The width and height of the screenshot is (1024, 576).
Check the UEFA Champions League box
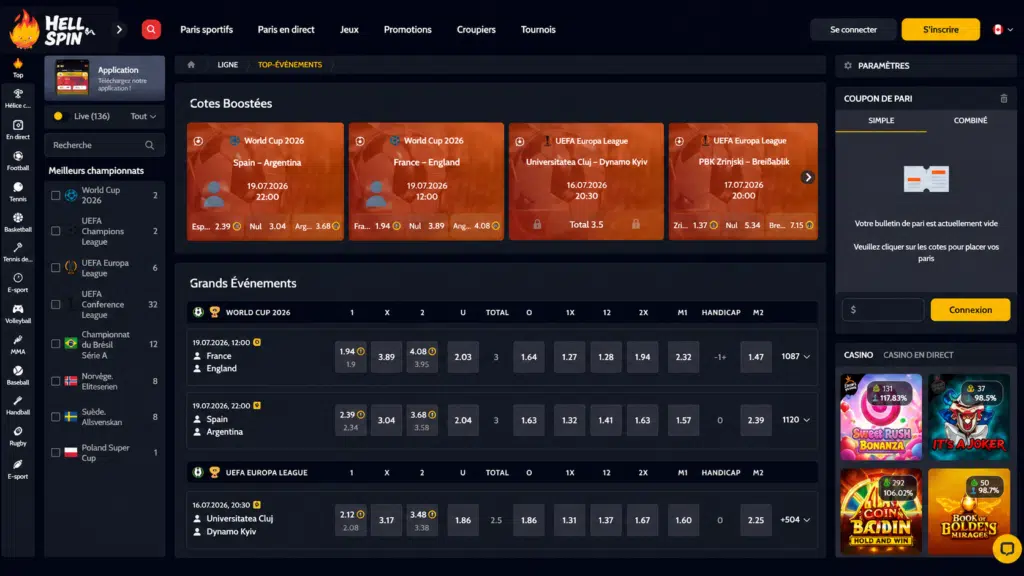tap(56, 231)
